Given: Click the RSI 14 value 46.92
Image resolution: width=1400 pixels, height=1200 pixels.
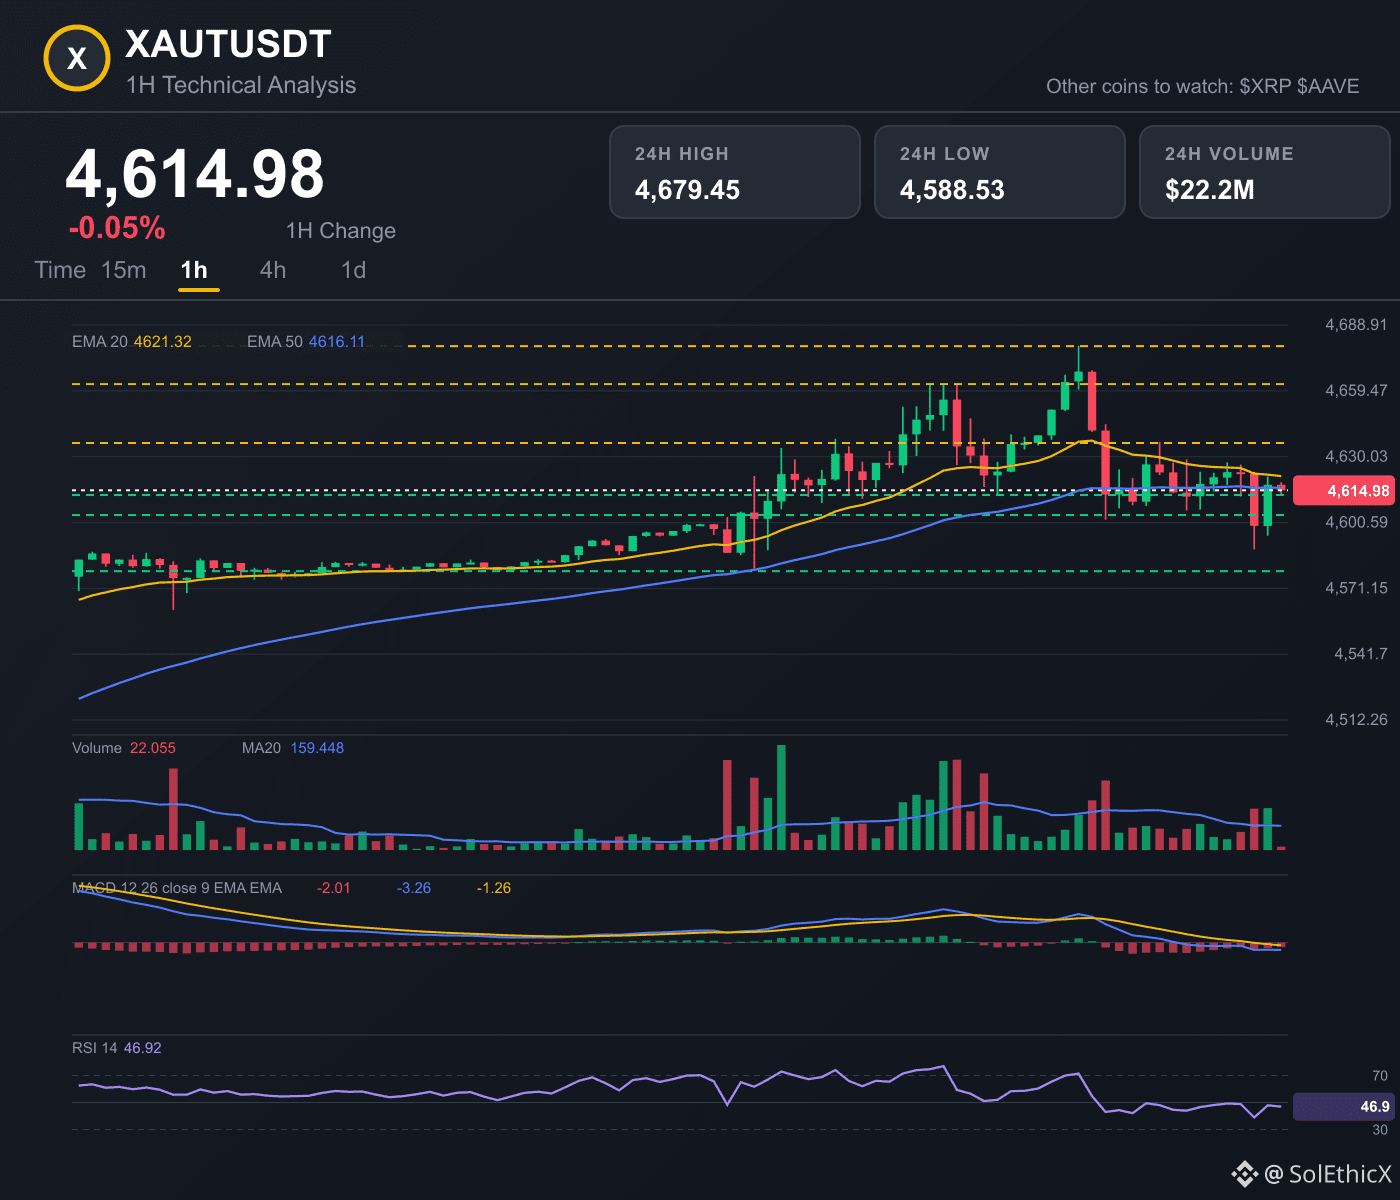Looking at the screenshot, I should click(143, 1048).
